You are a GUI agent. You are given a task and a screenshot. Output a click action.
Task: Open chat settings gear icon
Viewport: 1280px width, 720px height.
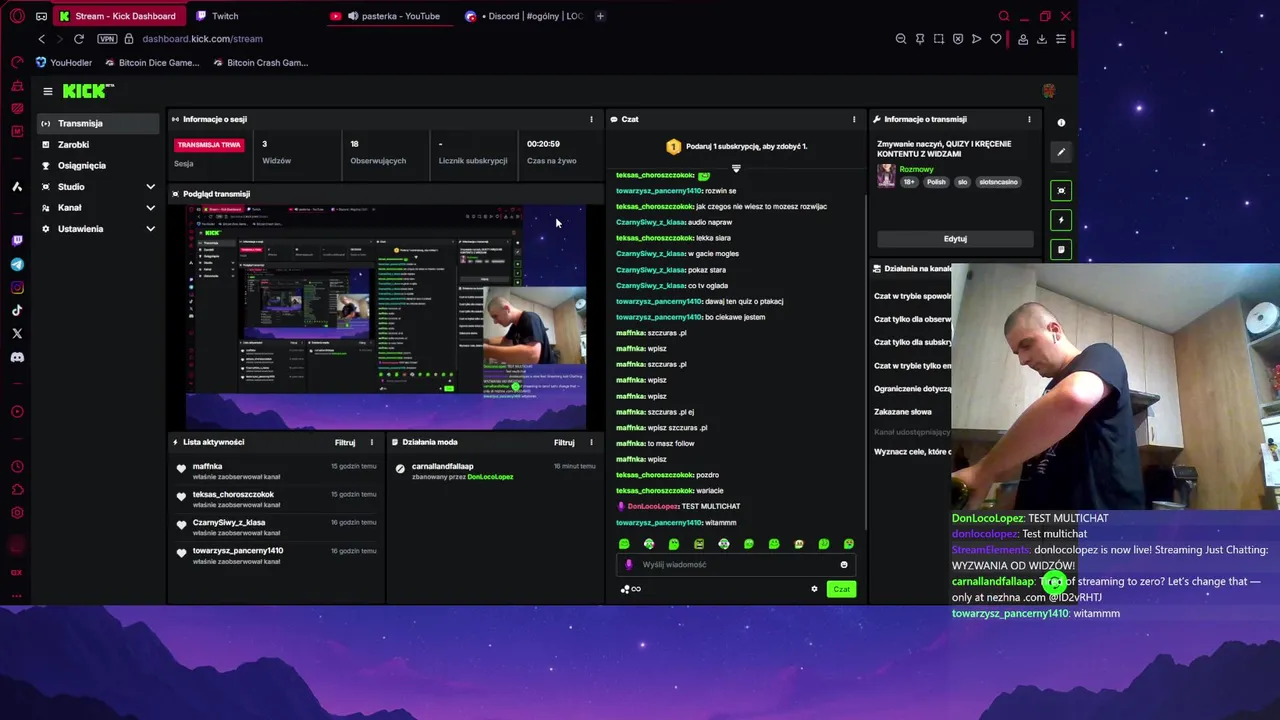pos(814,589)
